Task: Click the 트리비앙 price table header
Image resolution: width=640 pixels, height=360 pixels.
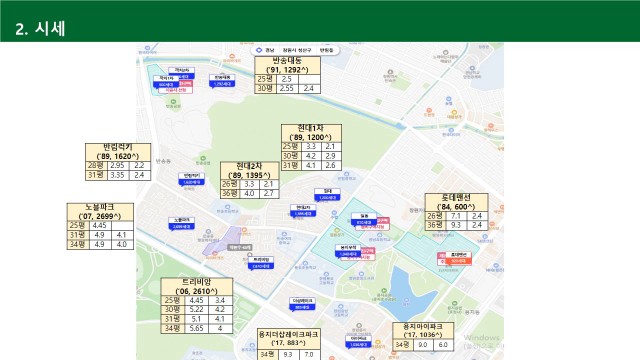Action: (197, 287)
